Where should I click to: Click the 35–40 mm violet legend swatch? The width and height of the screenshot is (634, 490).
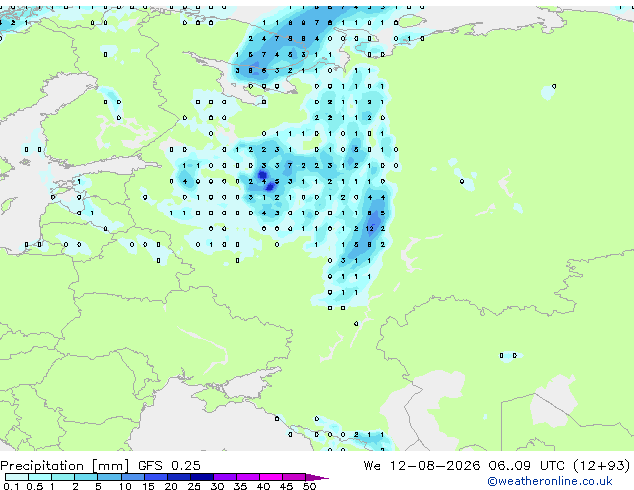coord(247,477)
